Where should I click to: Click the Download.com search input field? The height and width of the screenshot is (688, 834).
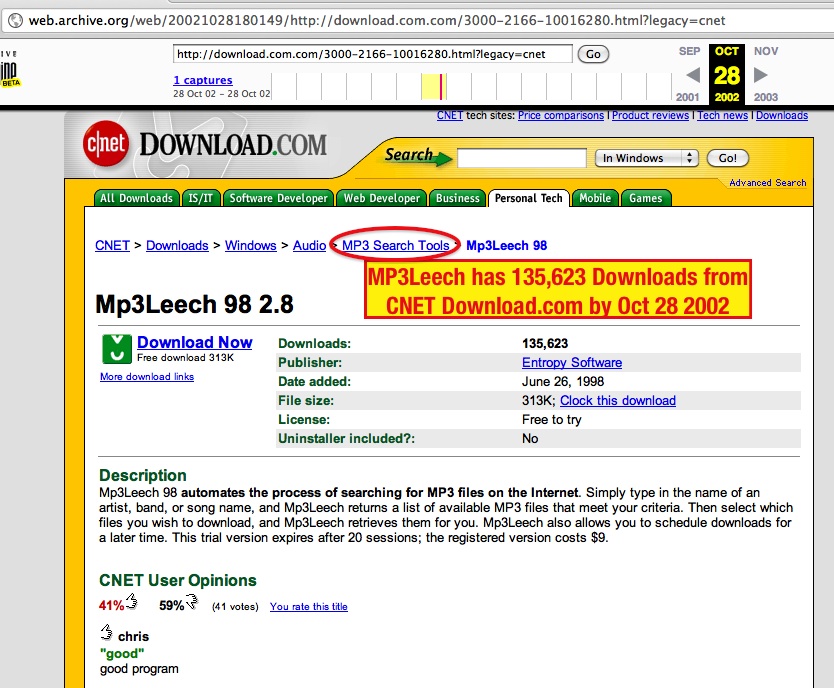(522, 158)
